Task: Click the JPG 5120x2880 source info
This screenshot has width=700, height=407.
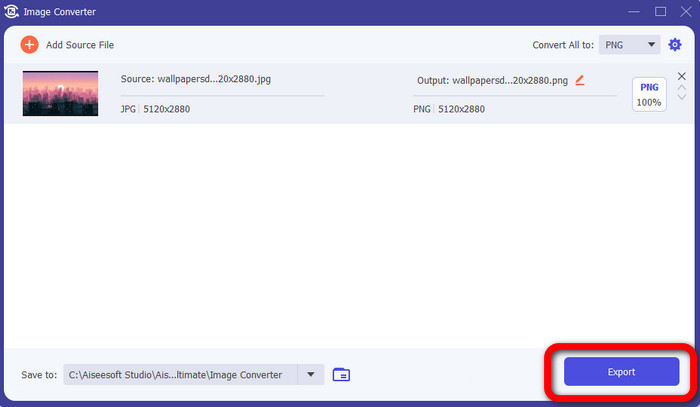Action: (155, 109)
